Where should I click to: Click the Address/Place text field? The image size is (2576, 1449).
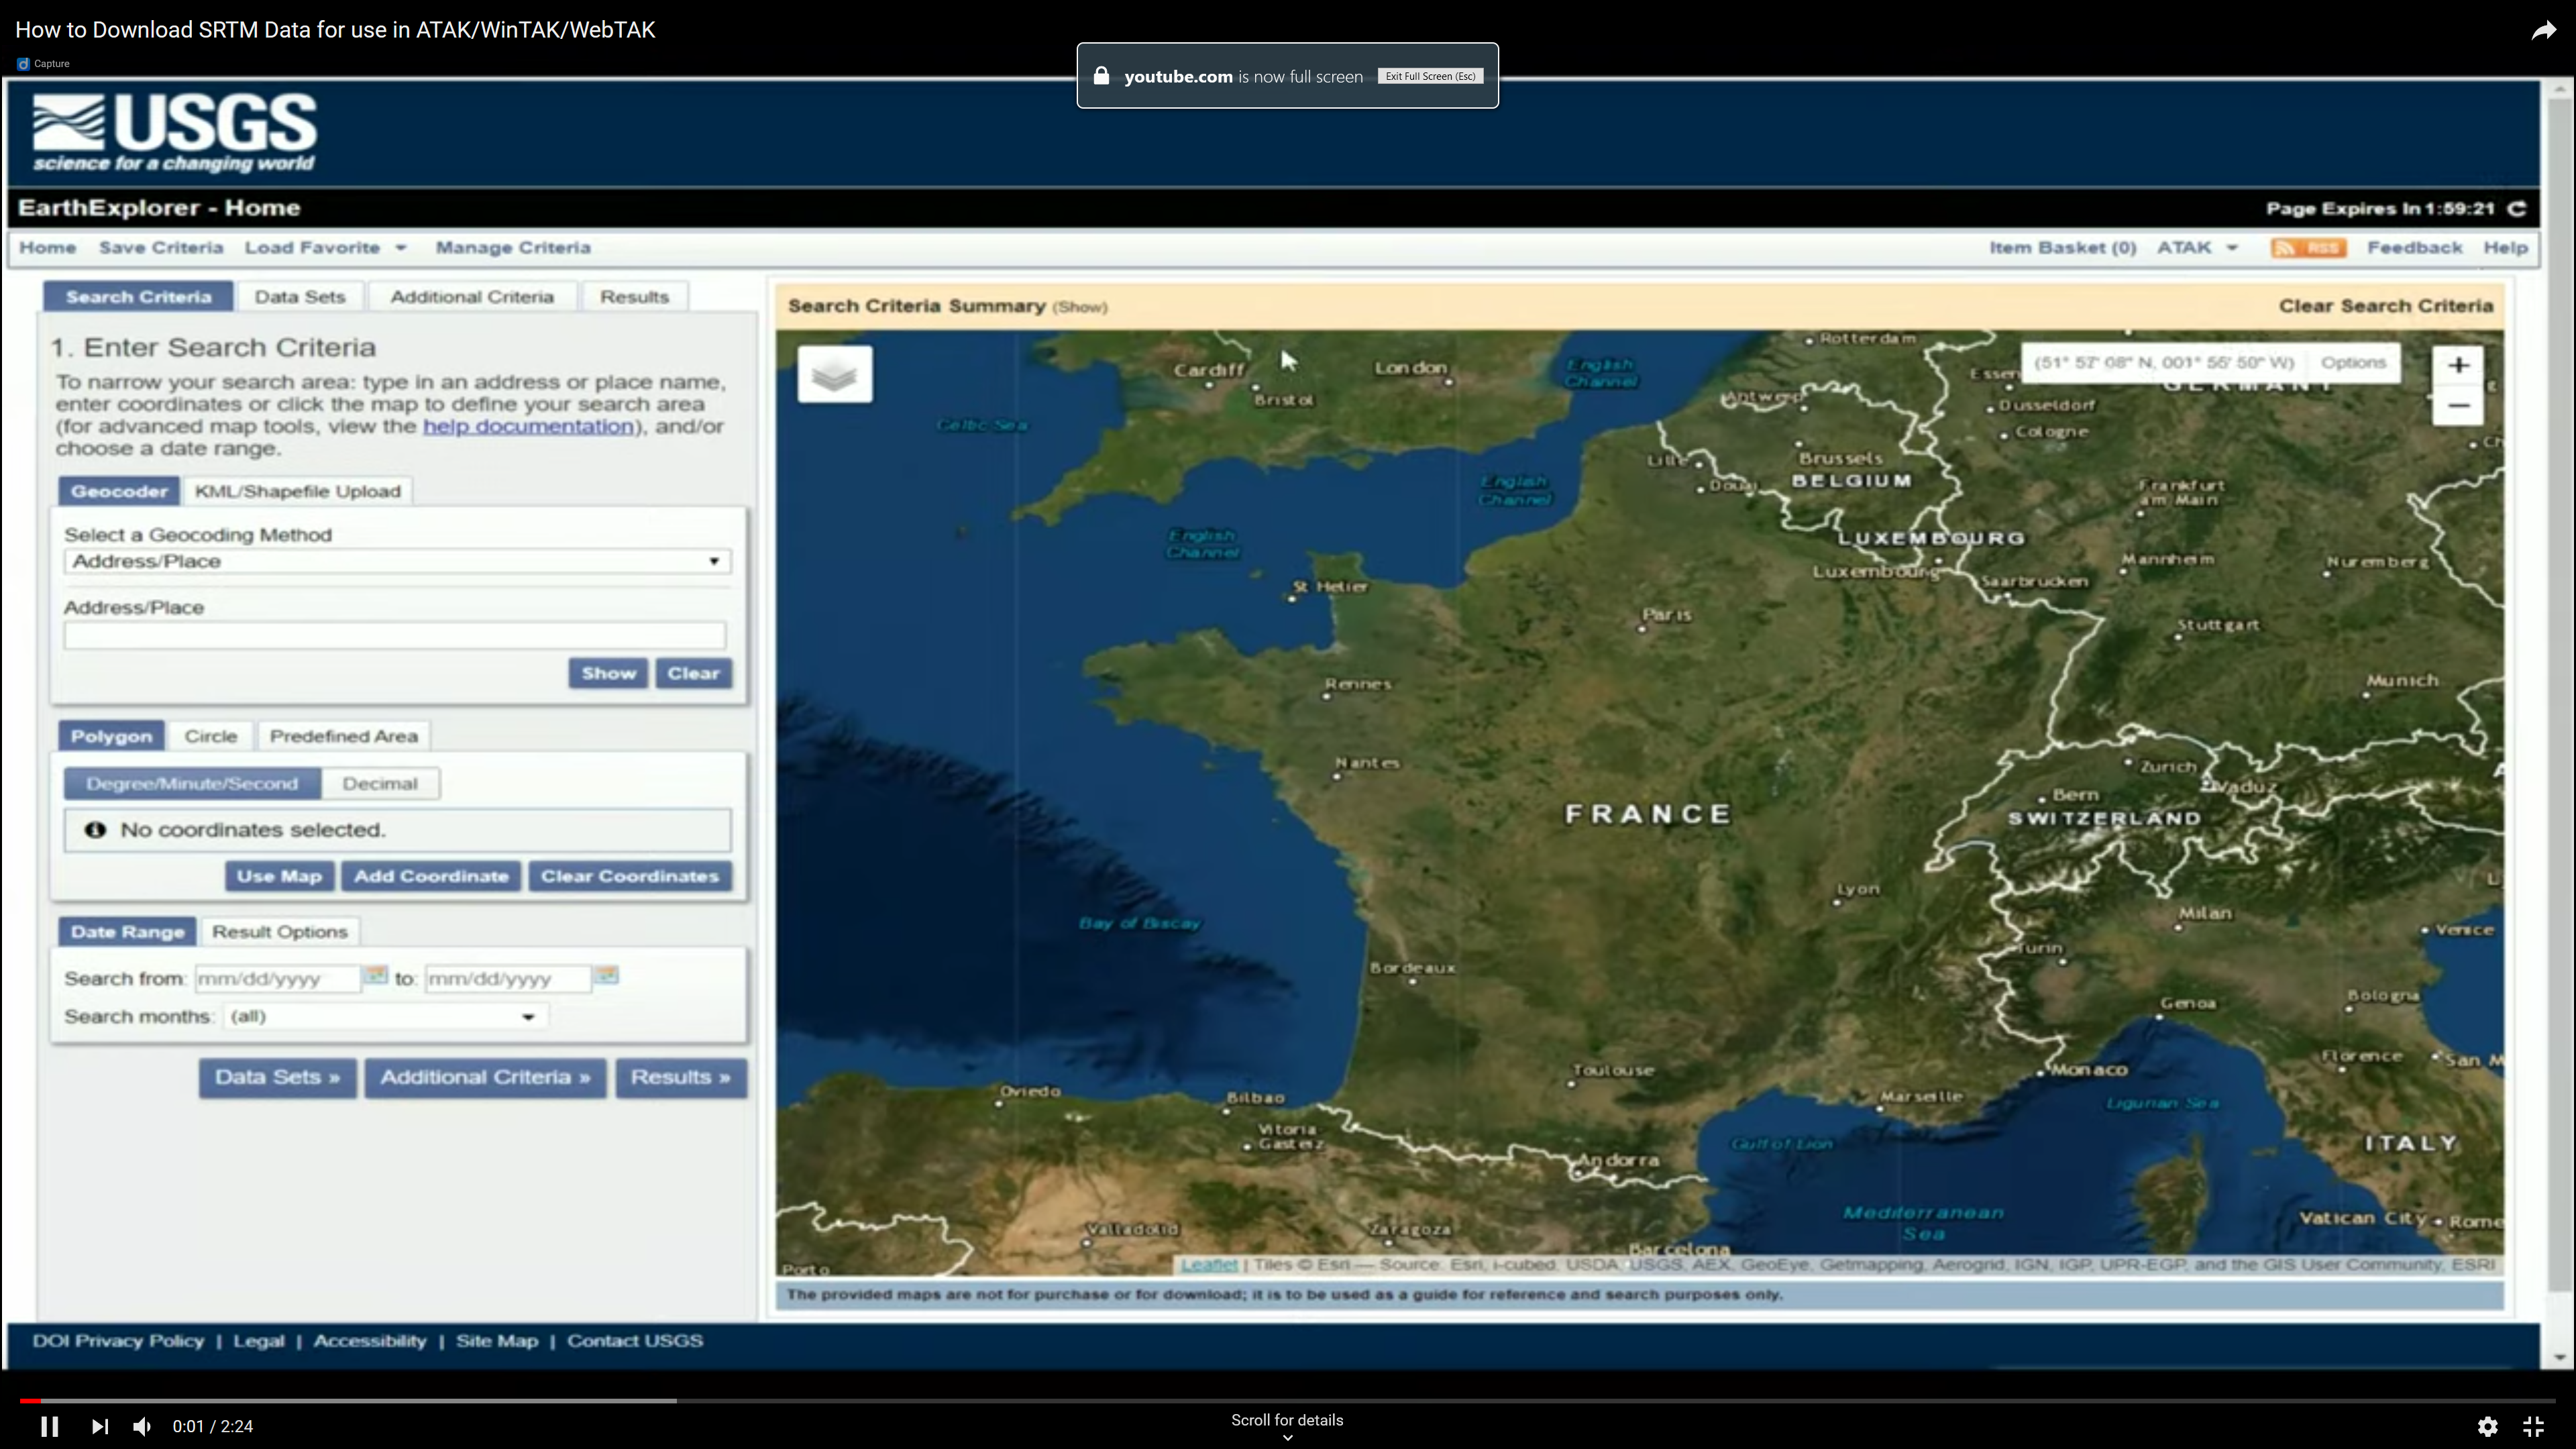point(394,636)
